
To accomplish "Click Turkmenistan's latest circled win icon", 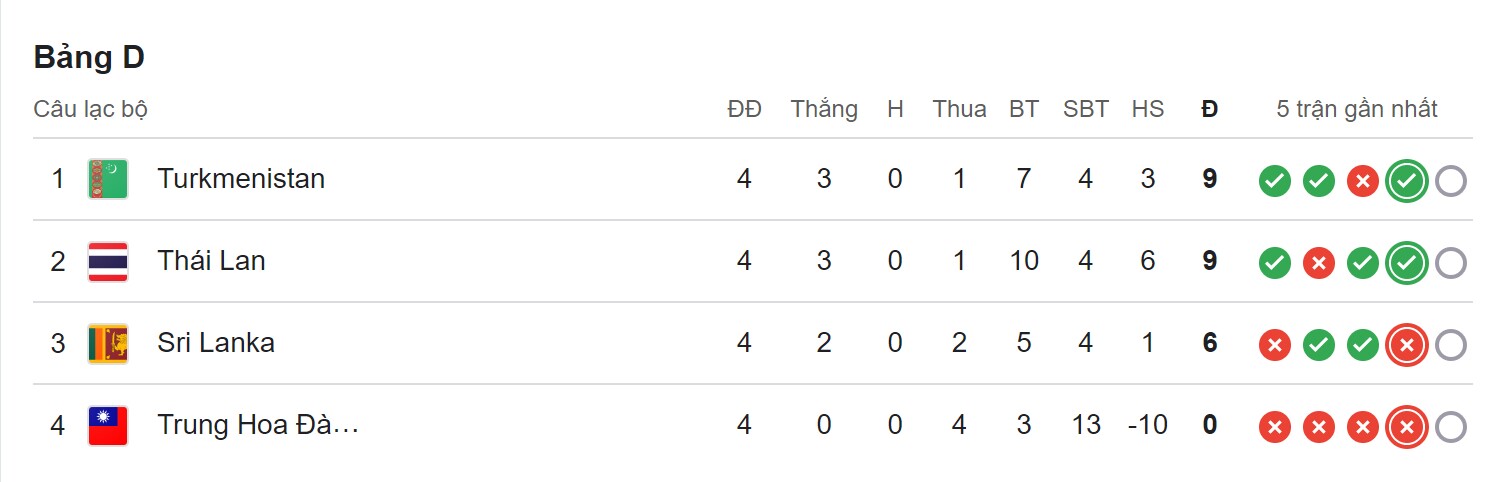I will pyautogui.click(x=1407, y=181).
